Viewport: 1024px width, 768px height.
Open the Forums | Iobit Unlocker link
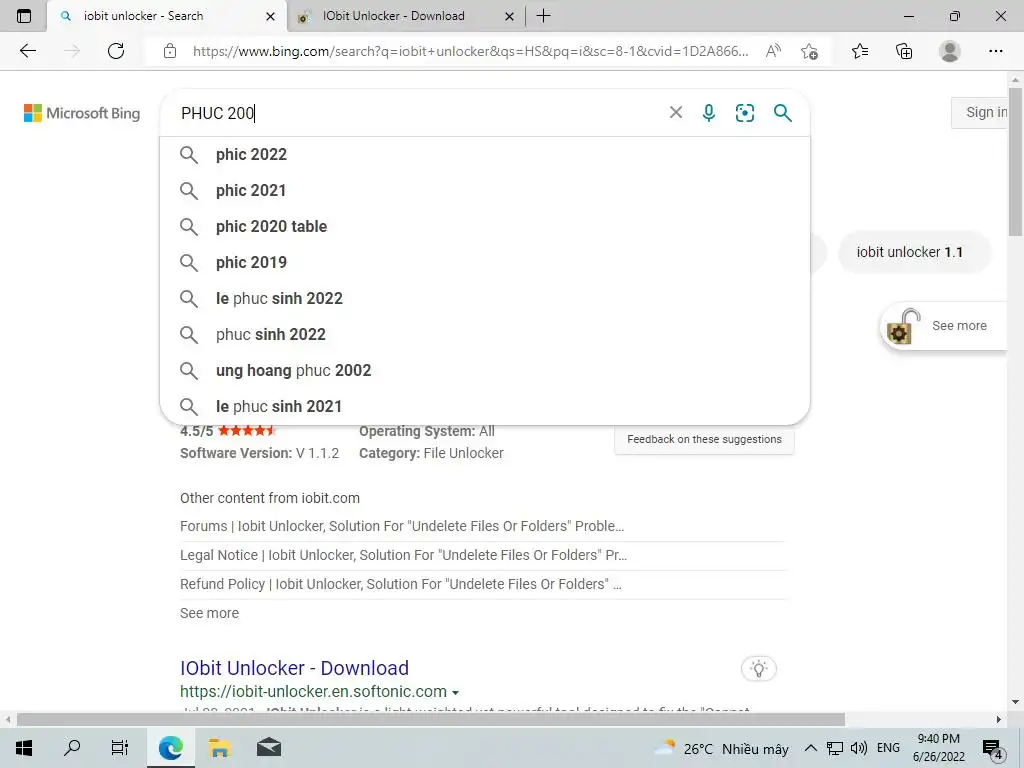coord(402,526)
